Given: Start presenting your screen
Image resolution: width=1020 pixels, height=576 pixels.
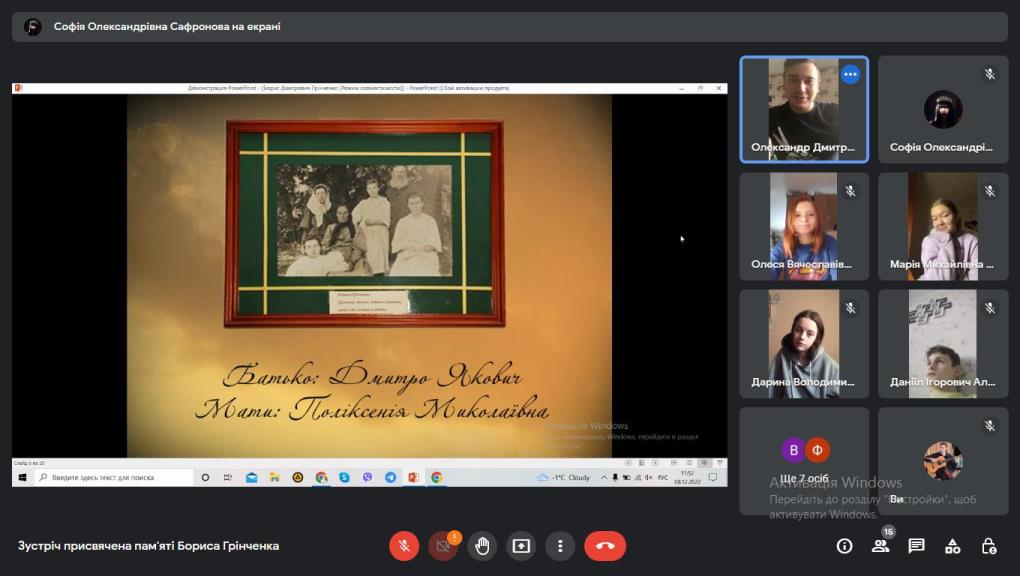Looking at the screenshot, I should (x=521, y=546).
